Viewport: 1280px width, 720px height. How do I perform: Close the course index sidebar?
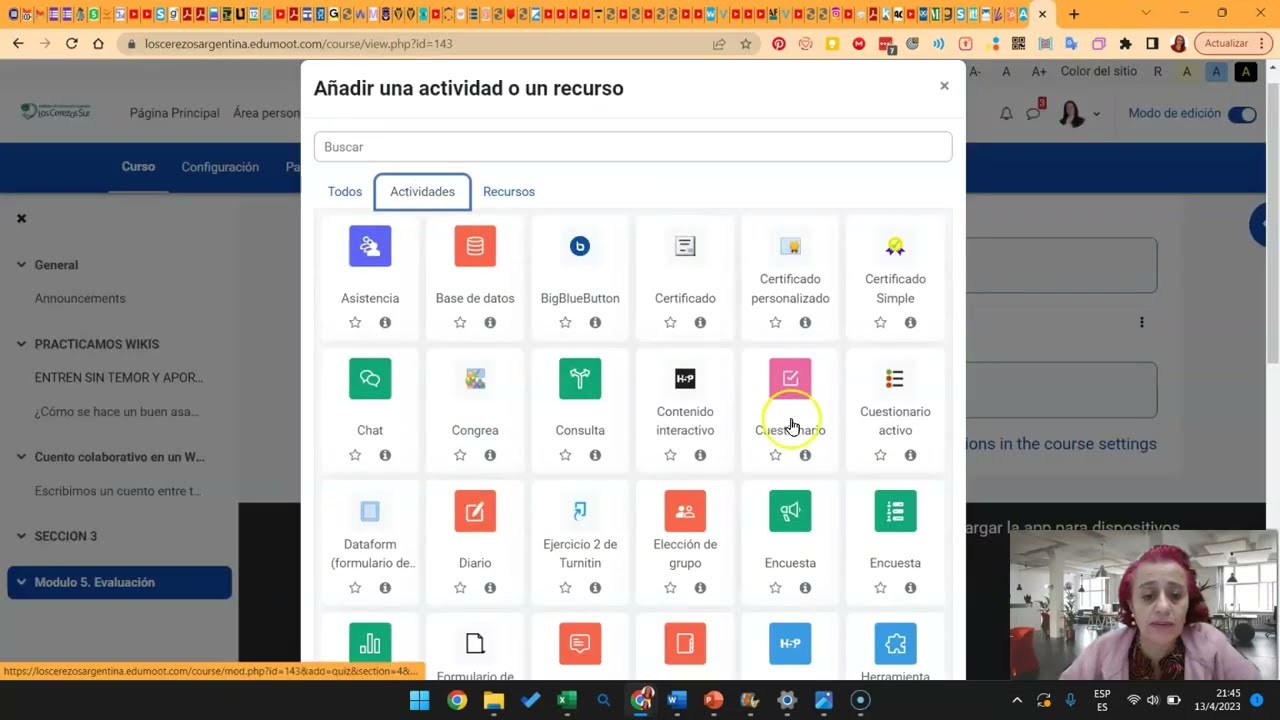point(21,218)
